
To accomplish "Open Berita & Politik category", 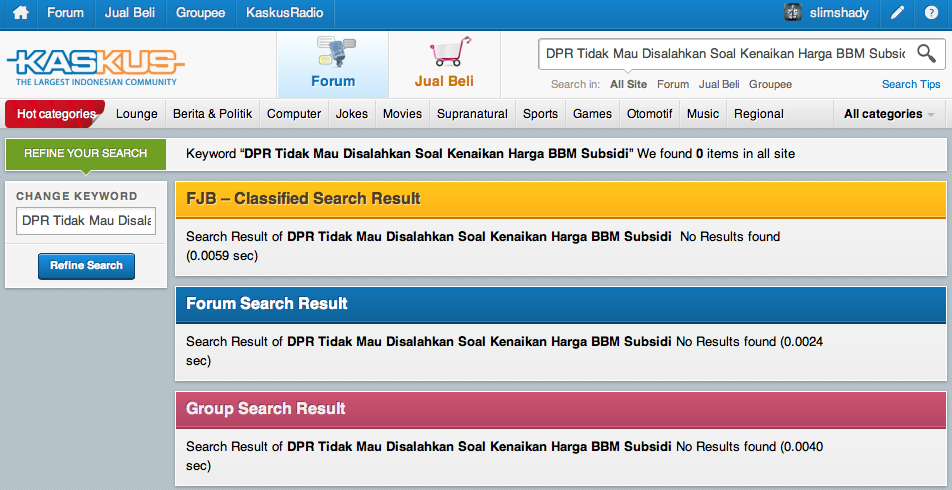I will (212, 114).
